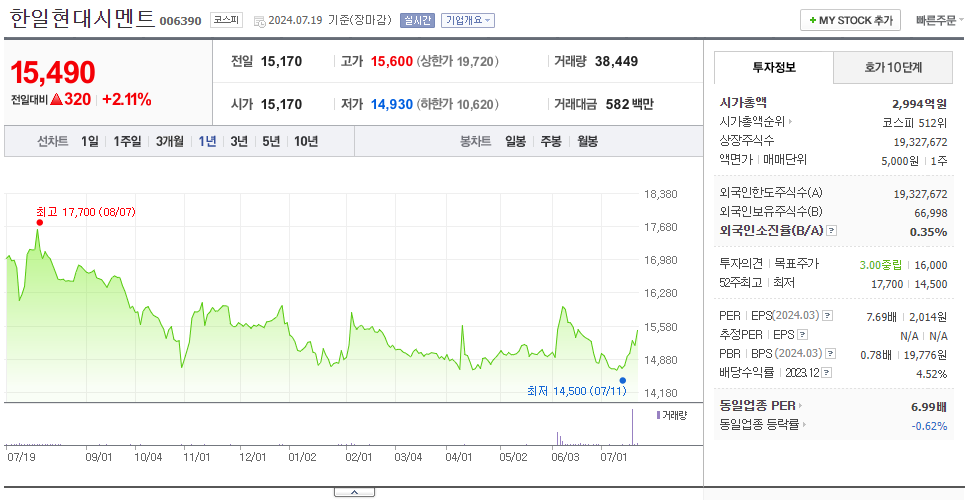Image resolution: width=968 pixels, height=500 pixels.
Task: Click the stock code 006390
Action: pos(180,21)
